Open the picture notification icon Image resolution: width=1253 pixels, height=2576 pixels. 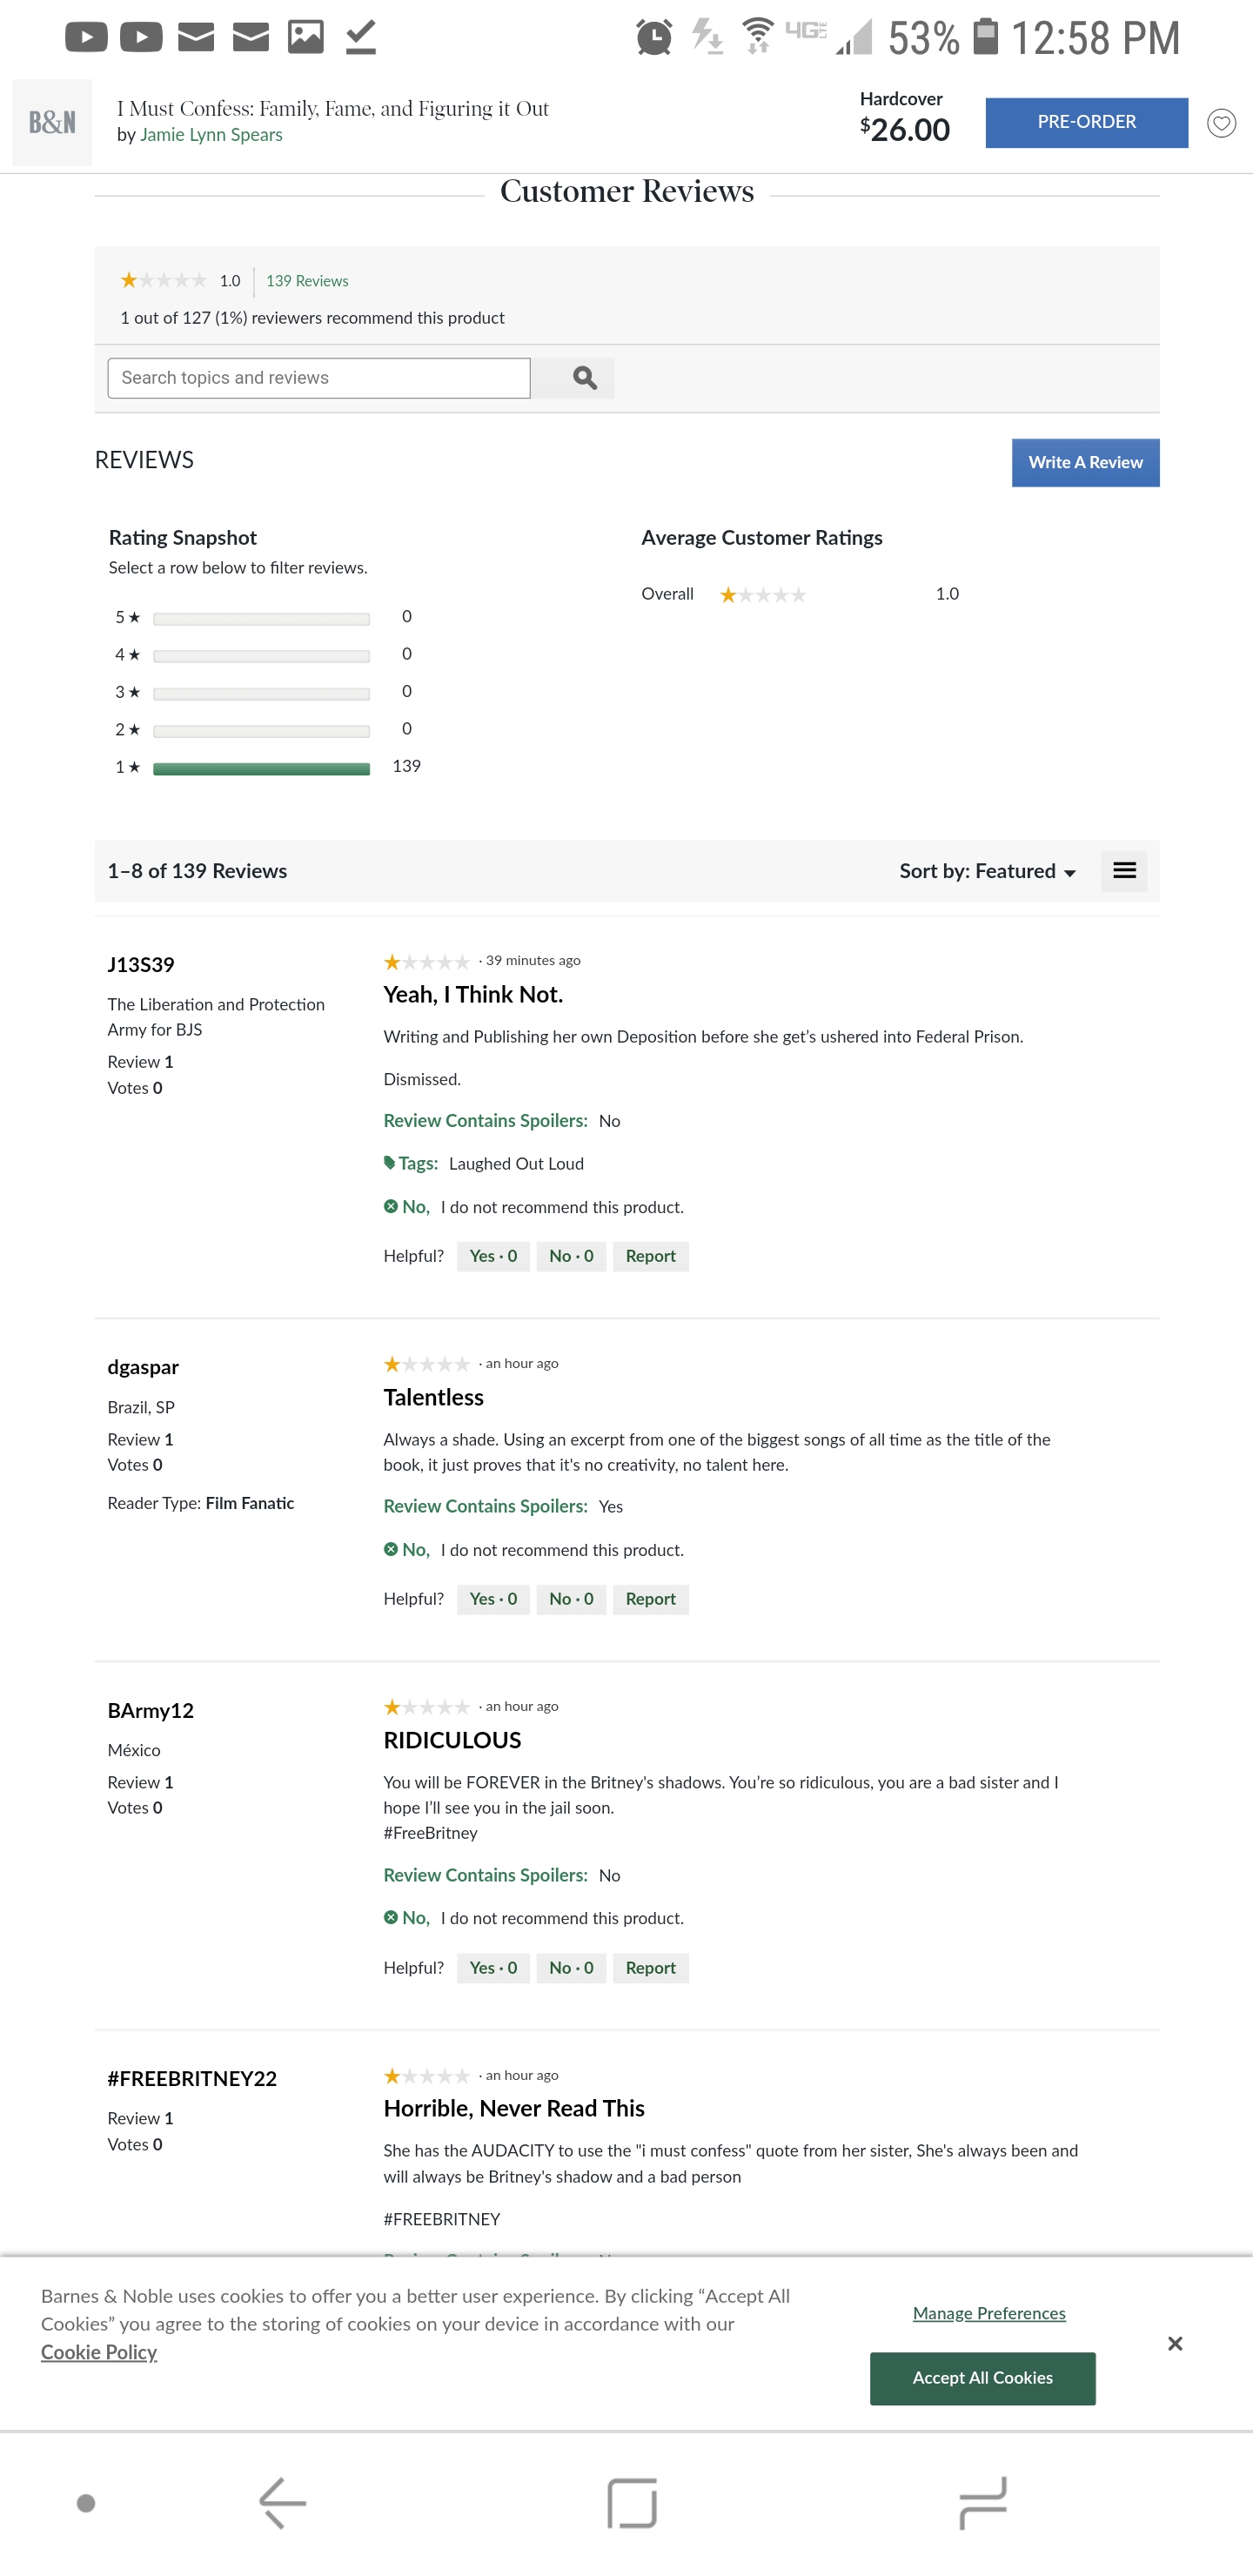306,37
